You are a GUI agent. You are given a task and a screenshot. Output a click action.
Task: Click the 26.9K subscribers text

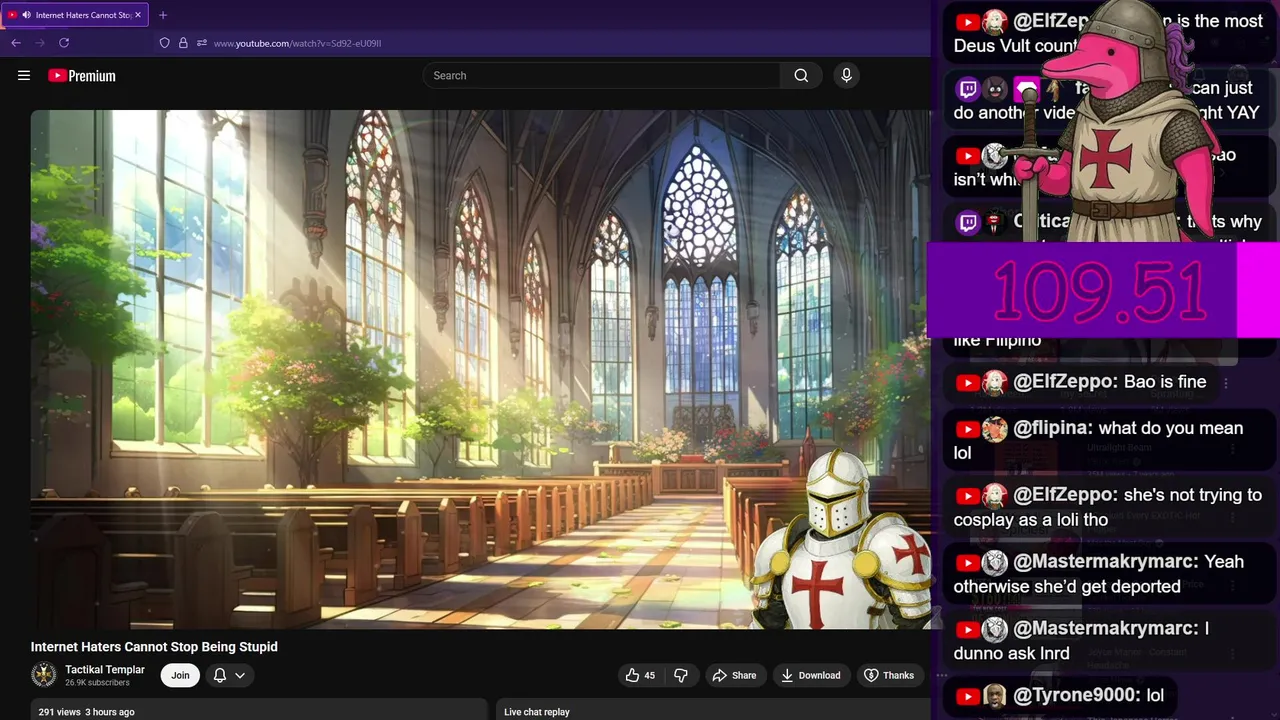tap(97, 683)
